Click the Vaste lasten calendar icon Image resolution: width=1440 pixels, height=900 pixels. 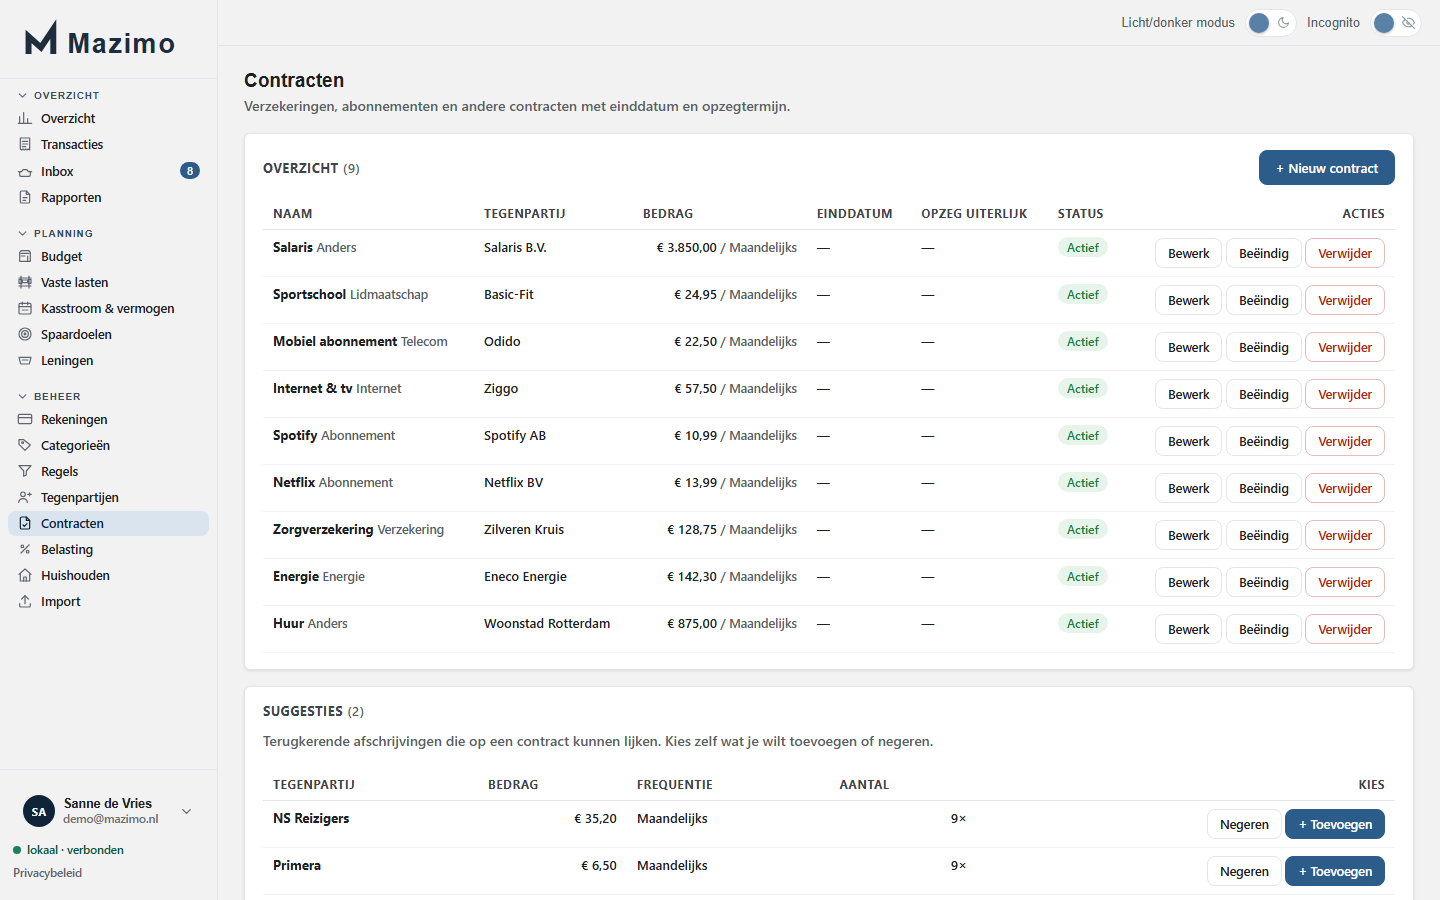25,282
